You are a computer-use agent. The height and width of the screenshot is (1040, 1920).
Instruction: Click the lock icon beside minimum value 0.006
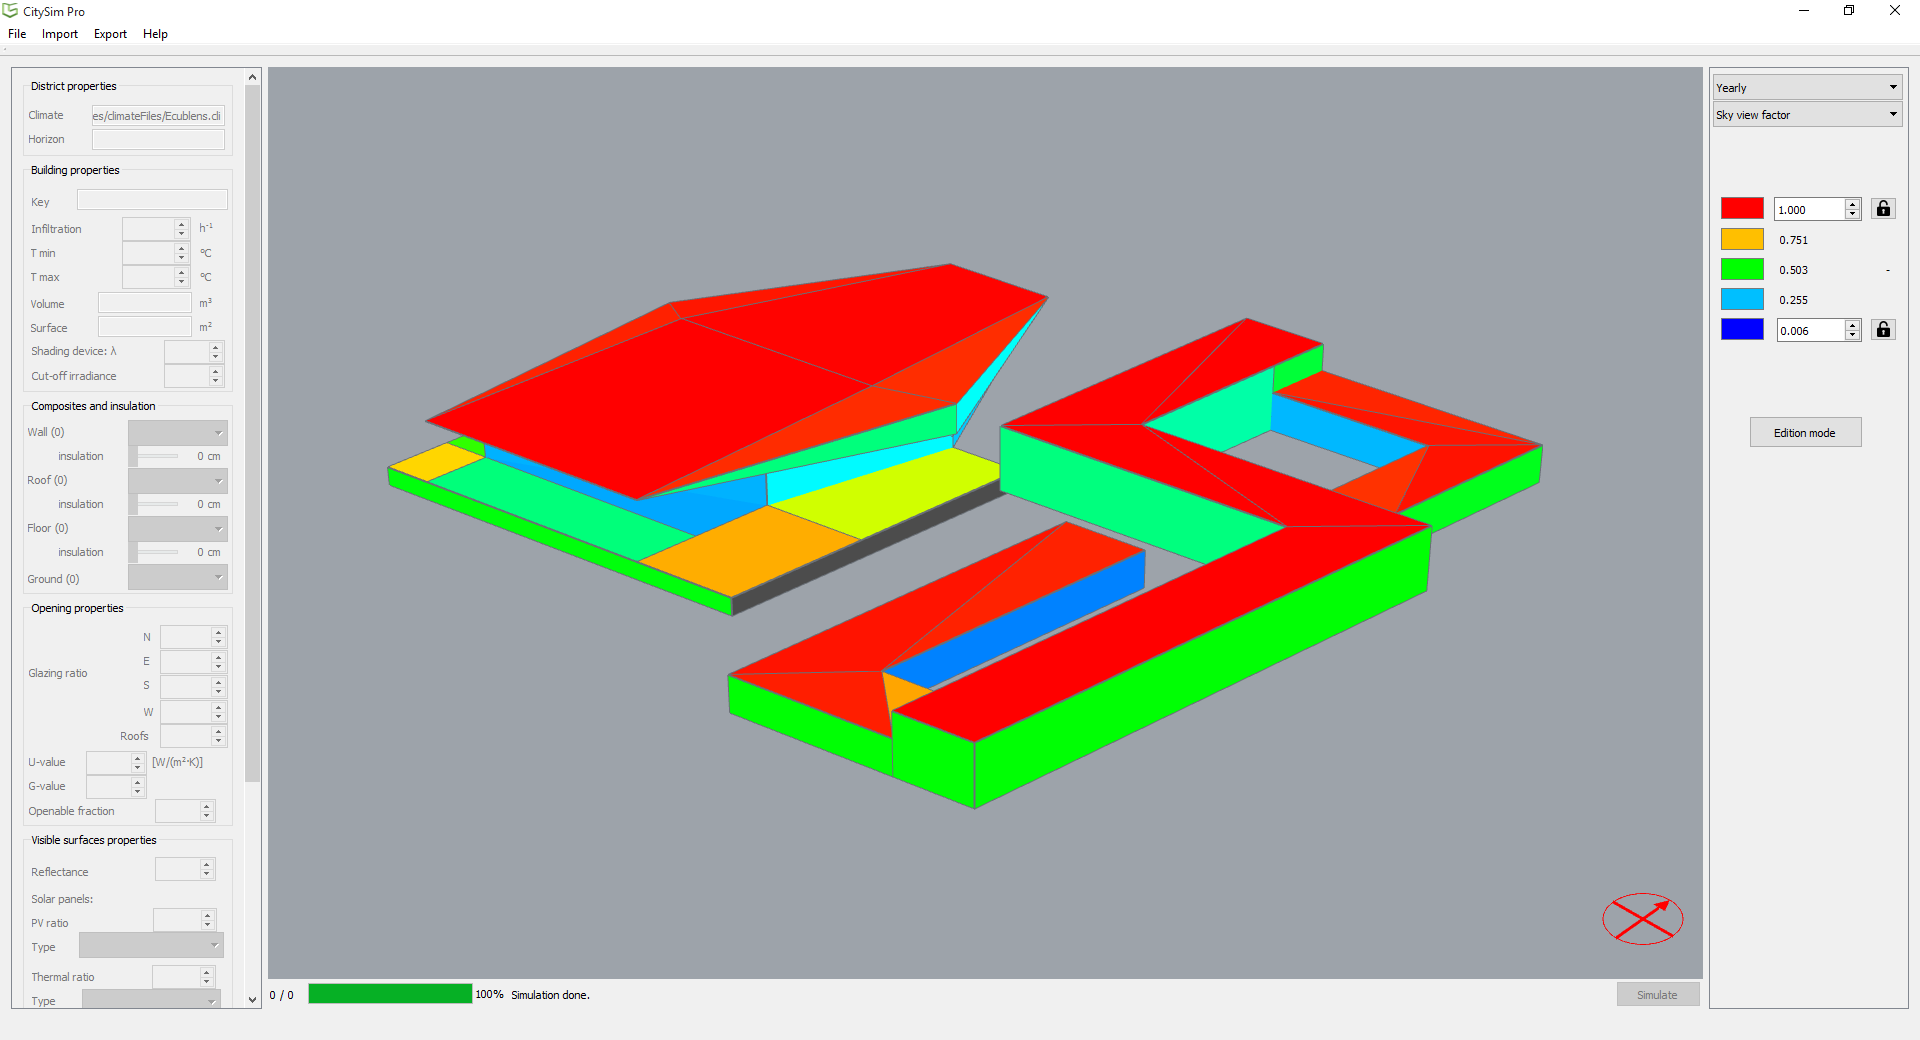[x=1883, y=330]
